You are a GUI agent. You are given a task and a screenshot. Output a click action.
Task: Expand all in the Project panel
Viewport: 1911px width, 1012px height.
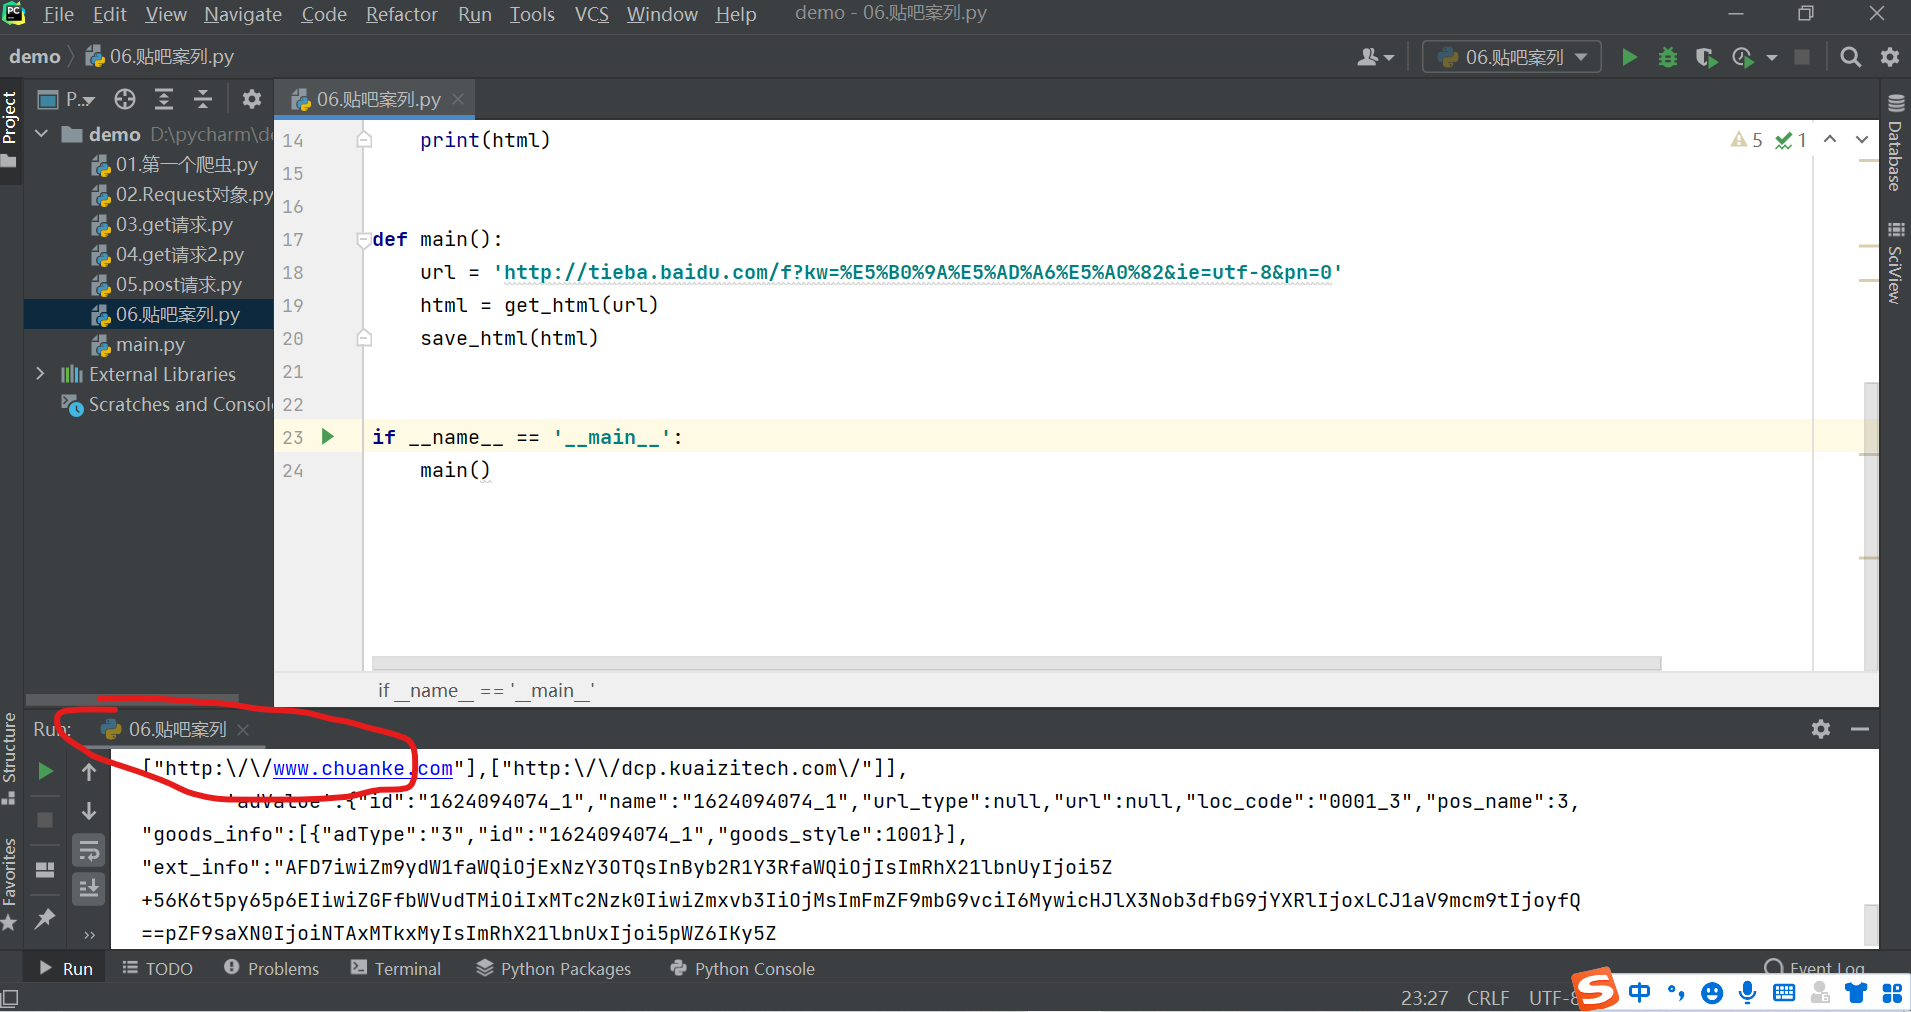pos(164,99)
